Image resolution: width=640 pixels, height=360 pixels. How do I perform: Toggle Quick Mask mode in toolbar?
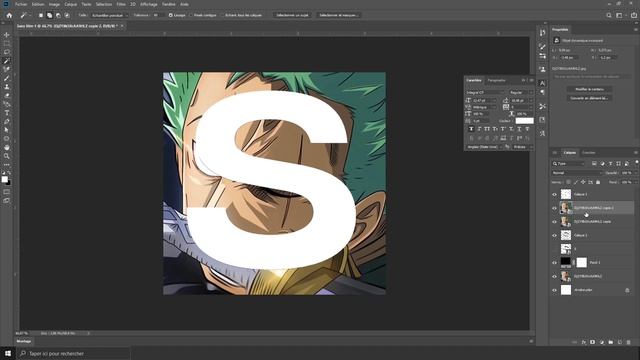(7, 192)
